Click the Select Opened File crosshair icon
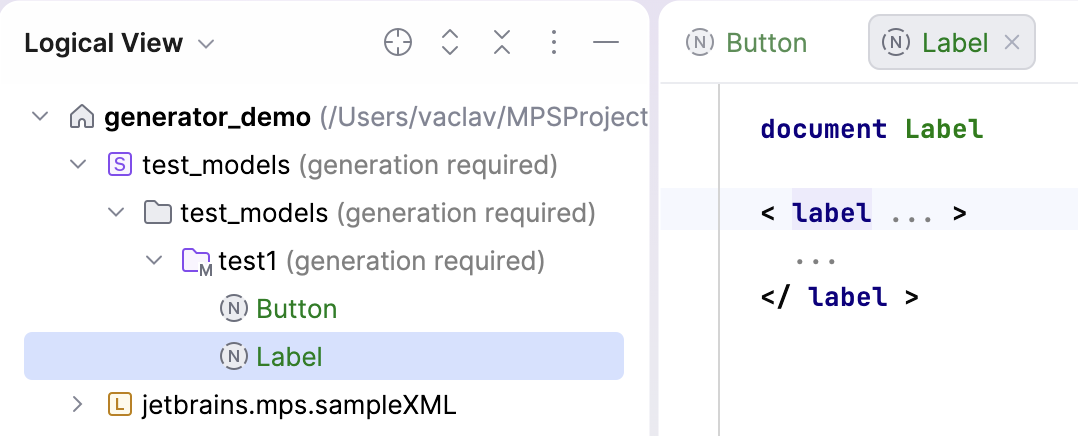Viewport: 1078px width, 436px height. click(398, 42)
